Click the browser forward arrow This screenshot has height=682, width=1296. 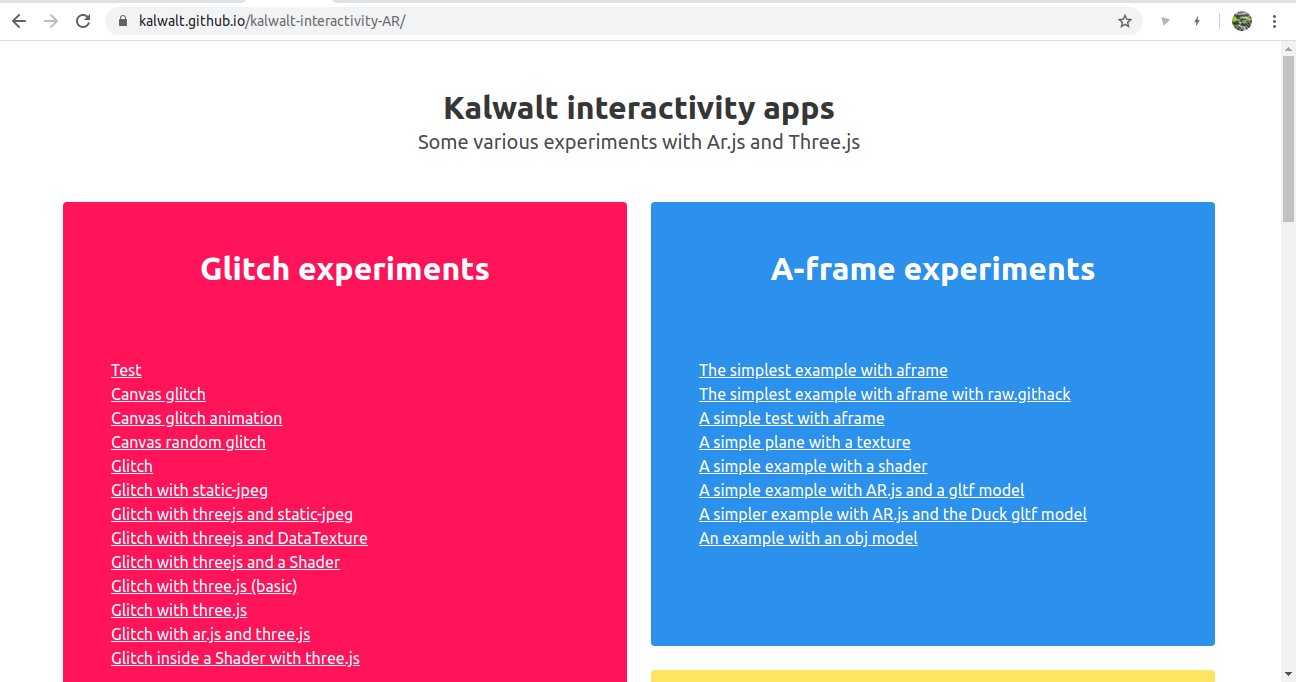click(51, 21)
